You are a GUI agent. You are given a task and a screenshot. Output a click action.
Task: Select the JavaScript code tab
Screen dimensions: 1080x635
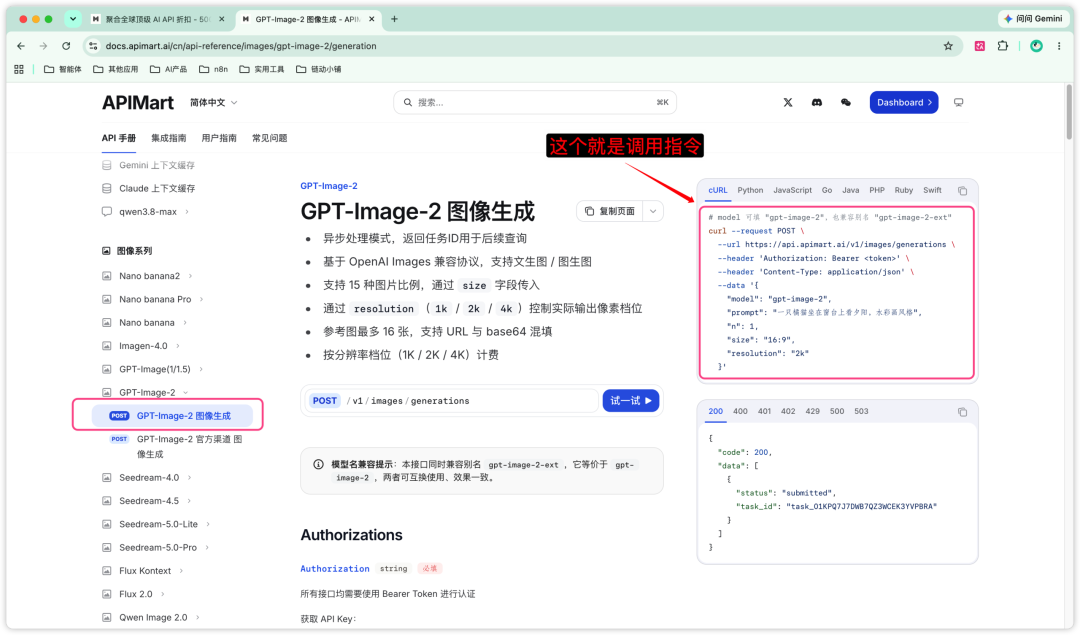pyautogui.click(x=792, y=191)
